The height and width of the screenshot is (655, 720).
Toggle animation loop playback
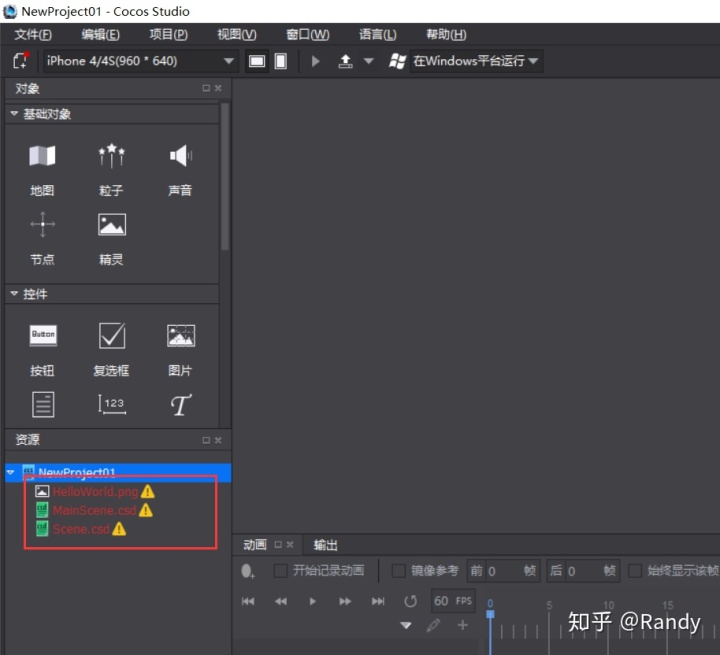point(411,601)
